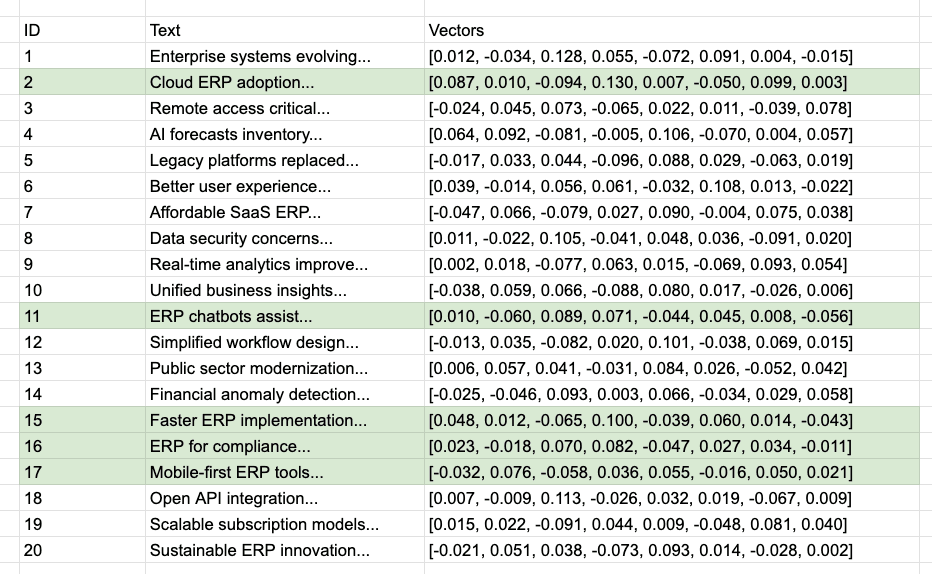
Task: Click the vector cell beside 'Better user experience...'
Action: pyautogui.click(x=640, y=186)
